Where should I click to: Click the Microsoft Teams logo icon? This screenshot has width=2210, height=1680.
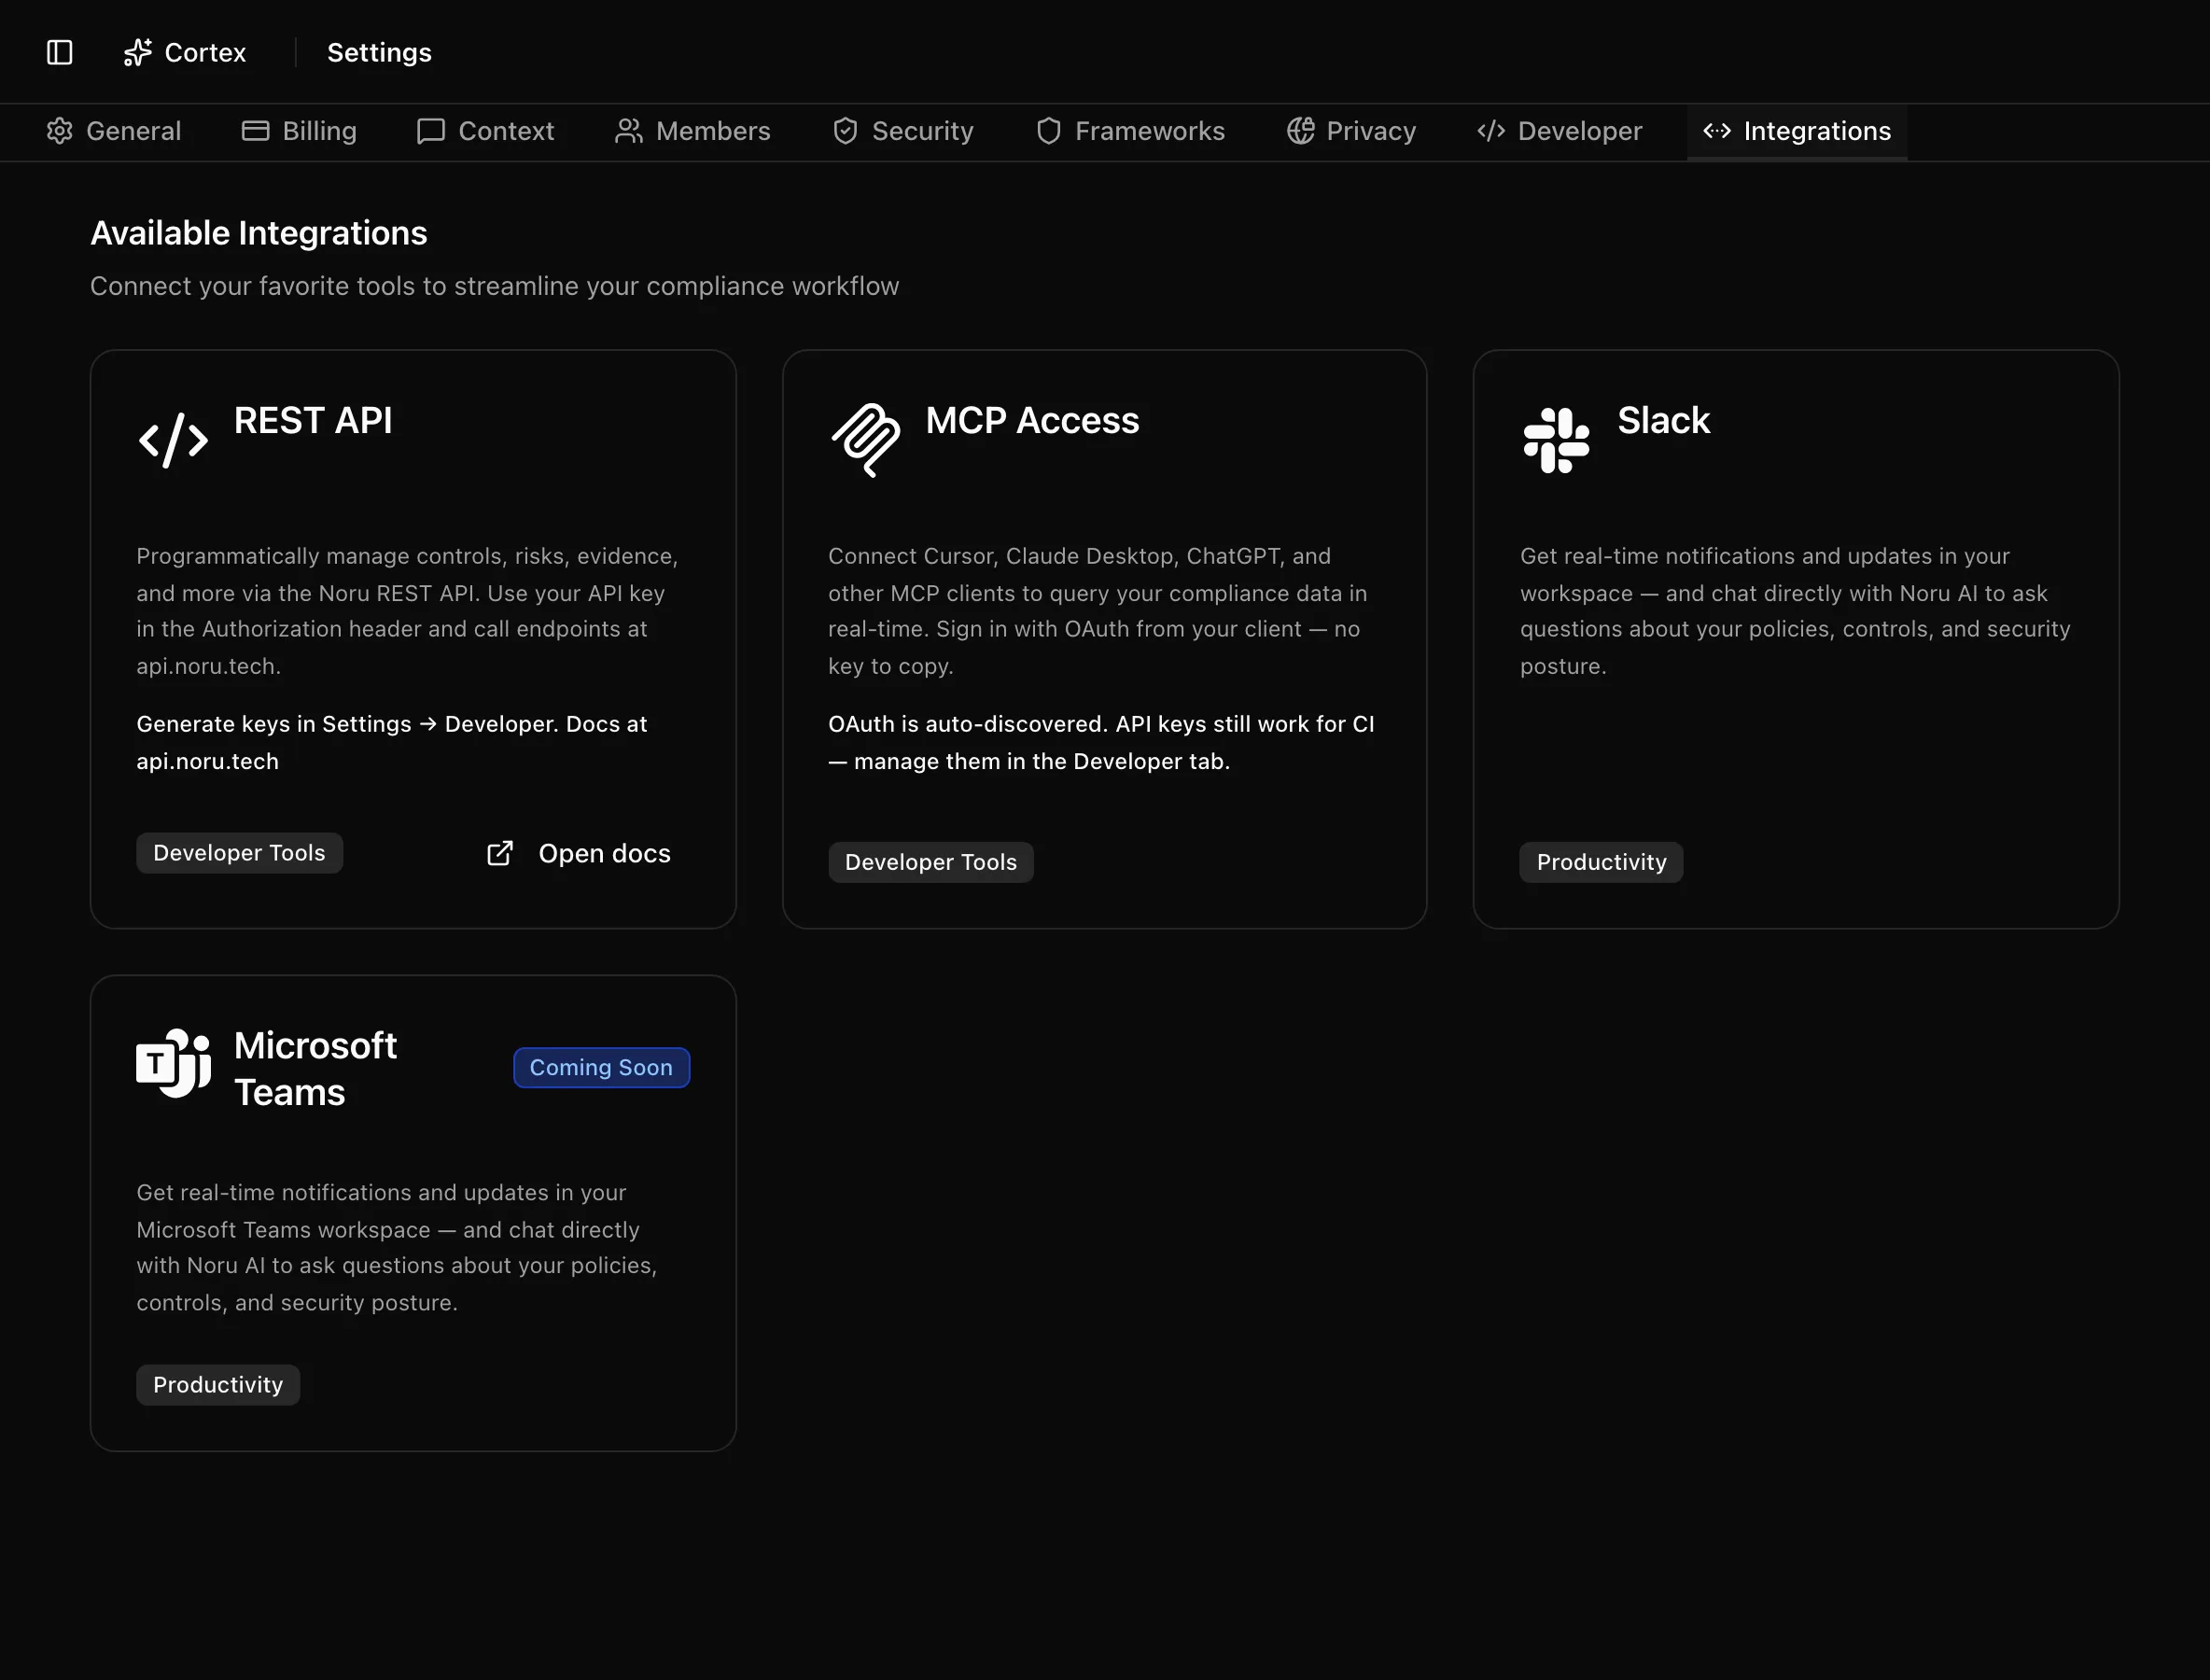[x=173, y=1063]
